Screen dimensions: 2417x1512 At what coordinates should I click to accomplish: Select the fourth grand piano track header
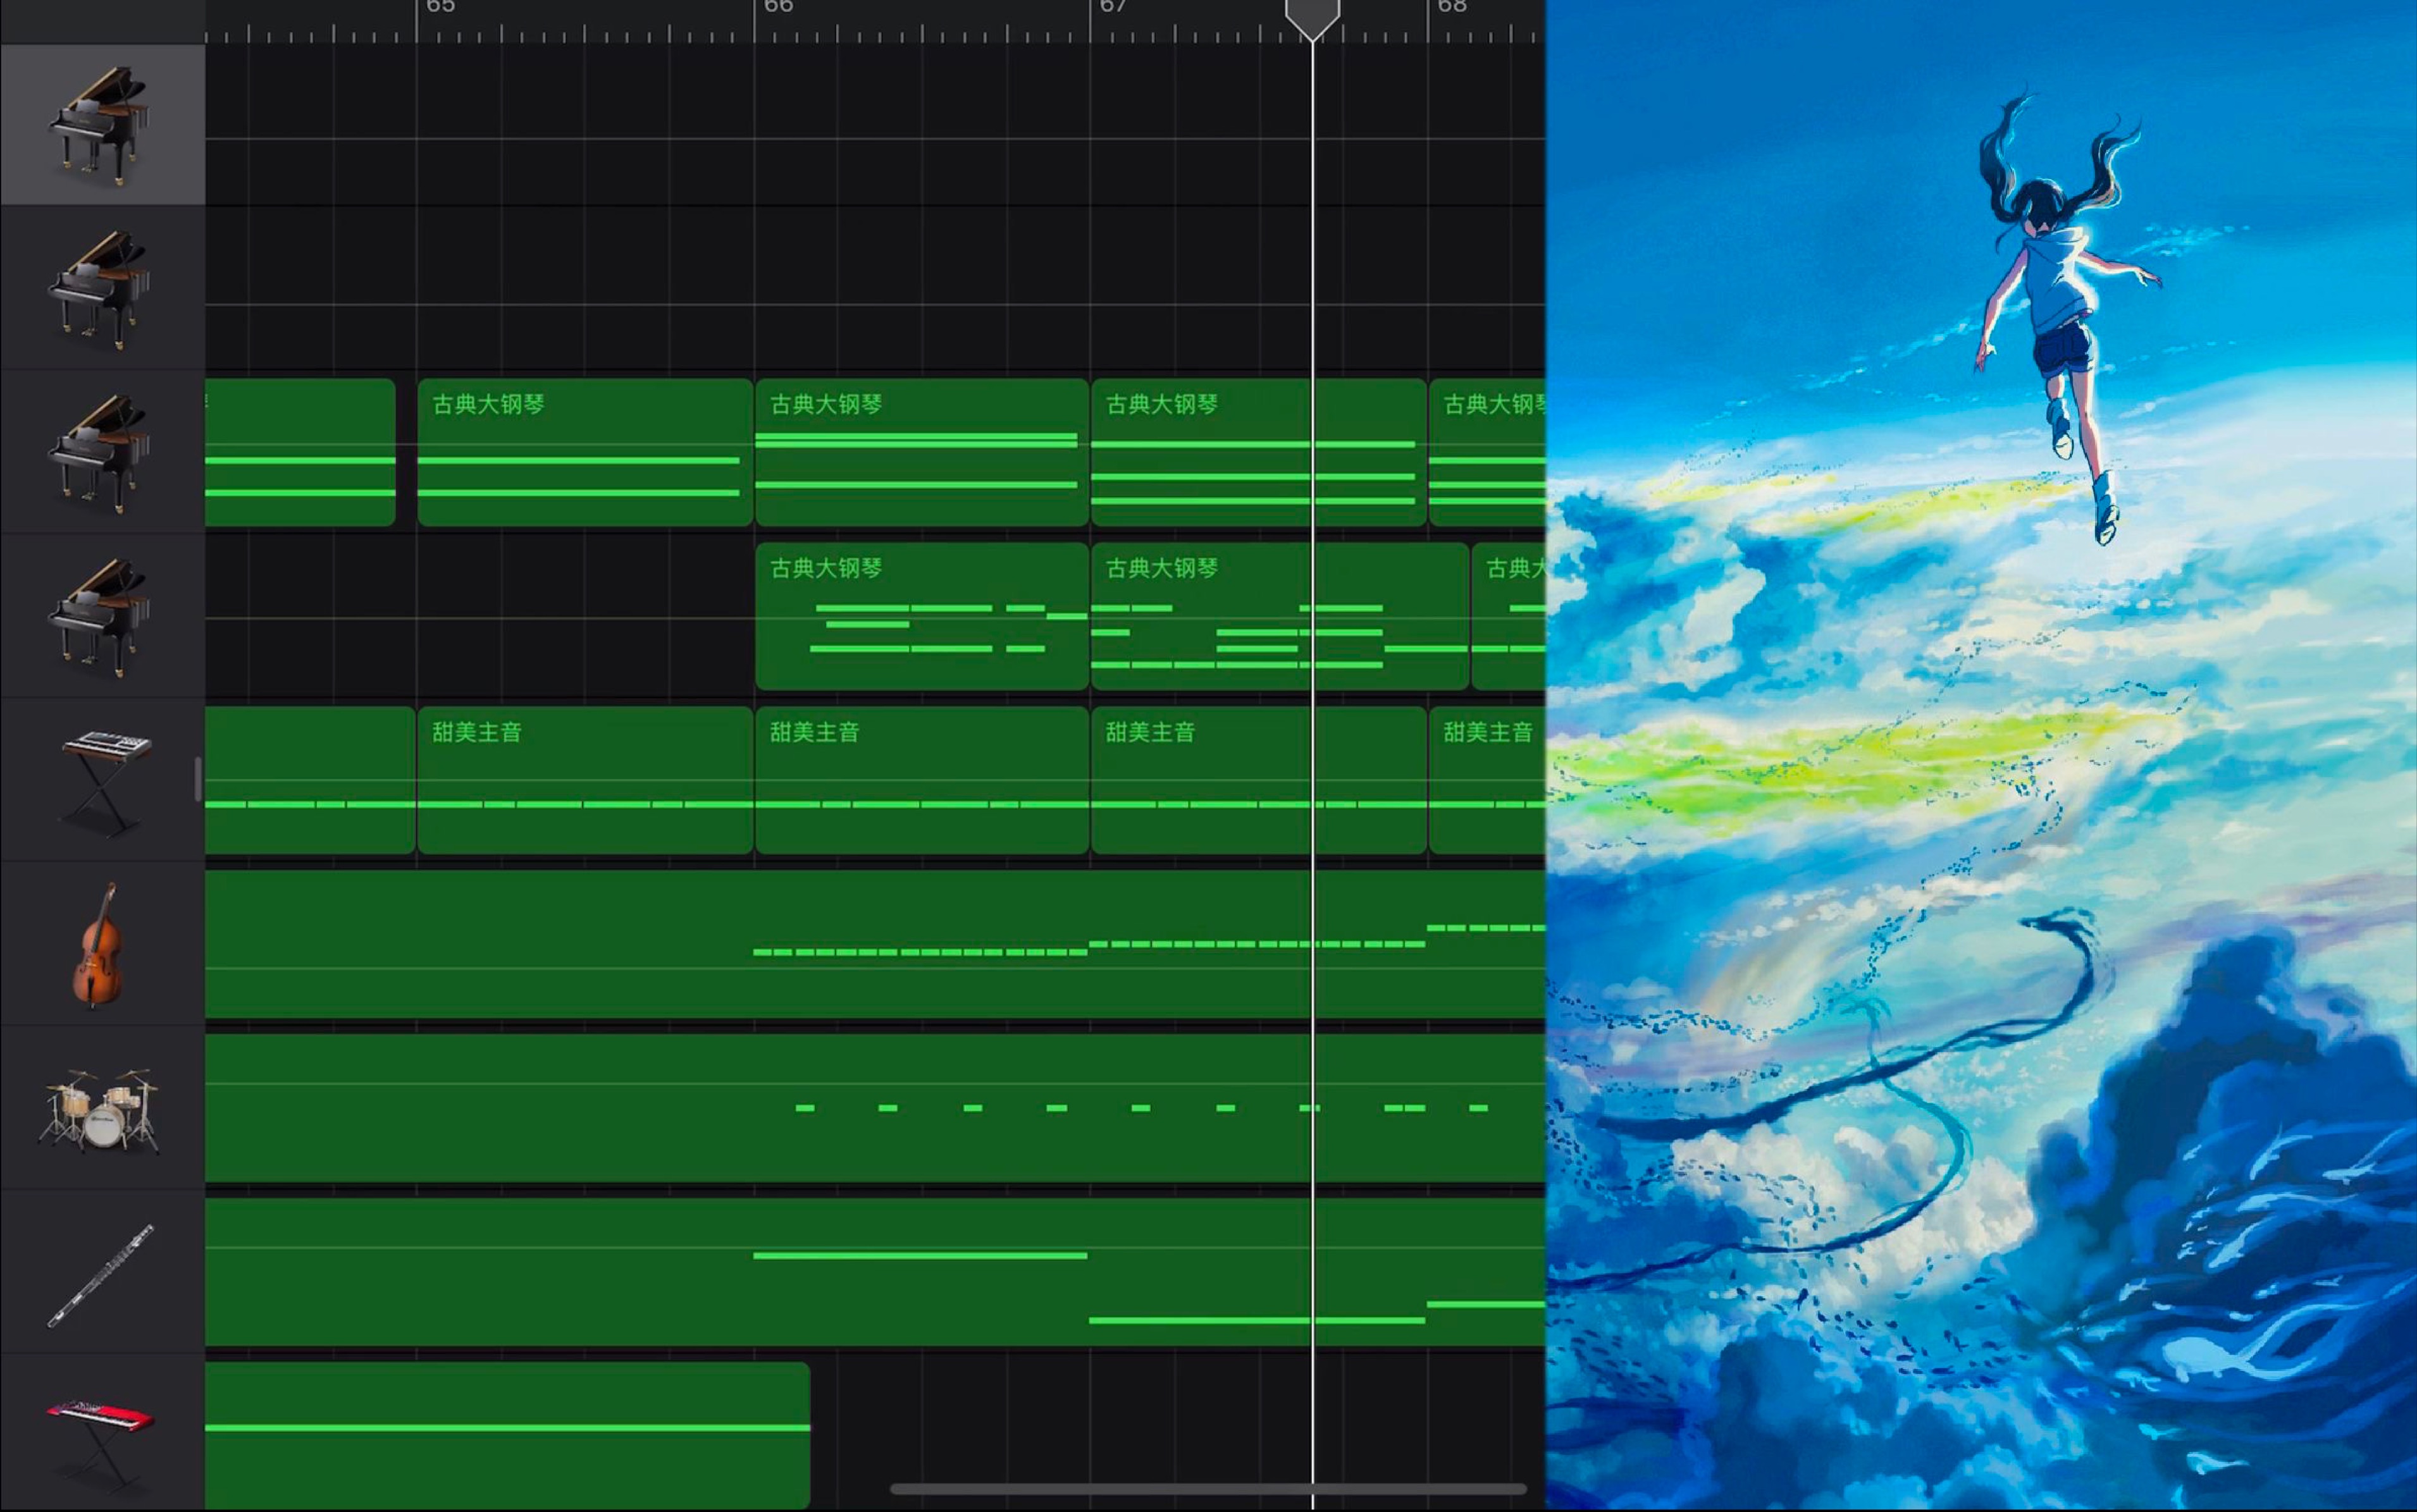(x=102, y=617)
